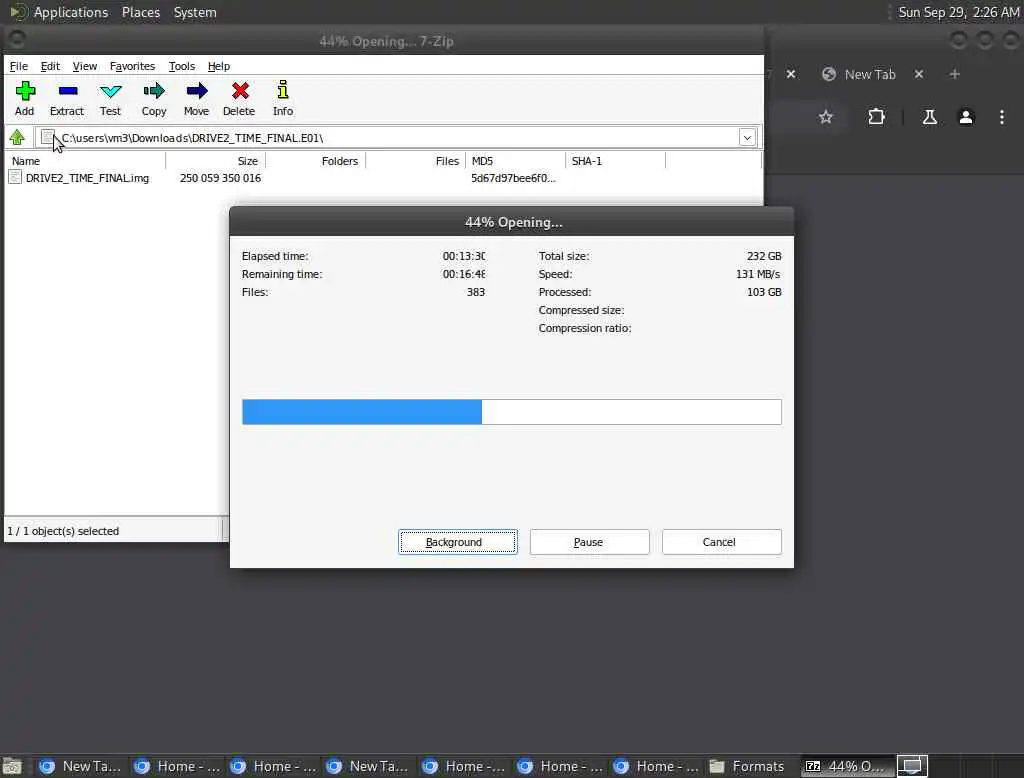Click the Elapsed time label
The image size is (1024, 778).
tap(275, 256)
